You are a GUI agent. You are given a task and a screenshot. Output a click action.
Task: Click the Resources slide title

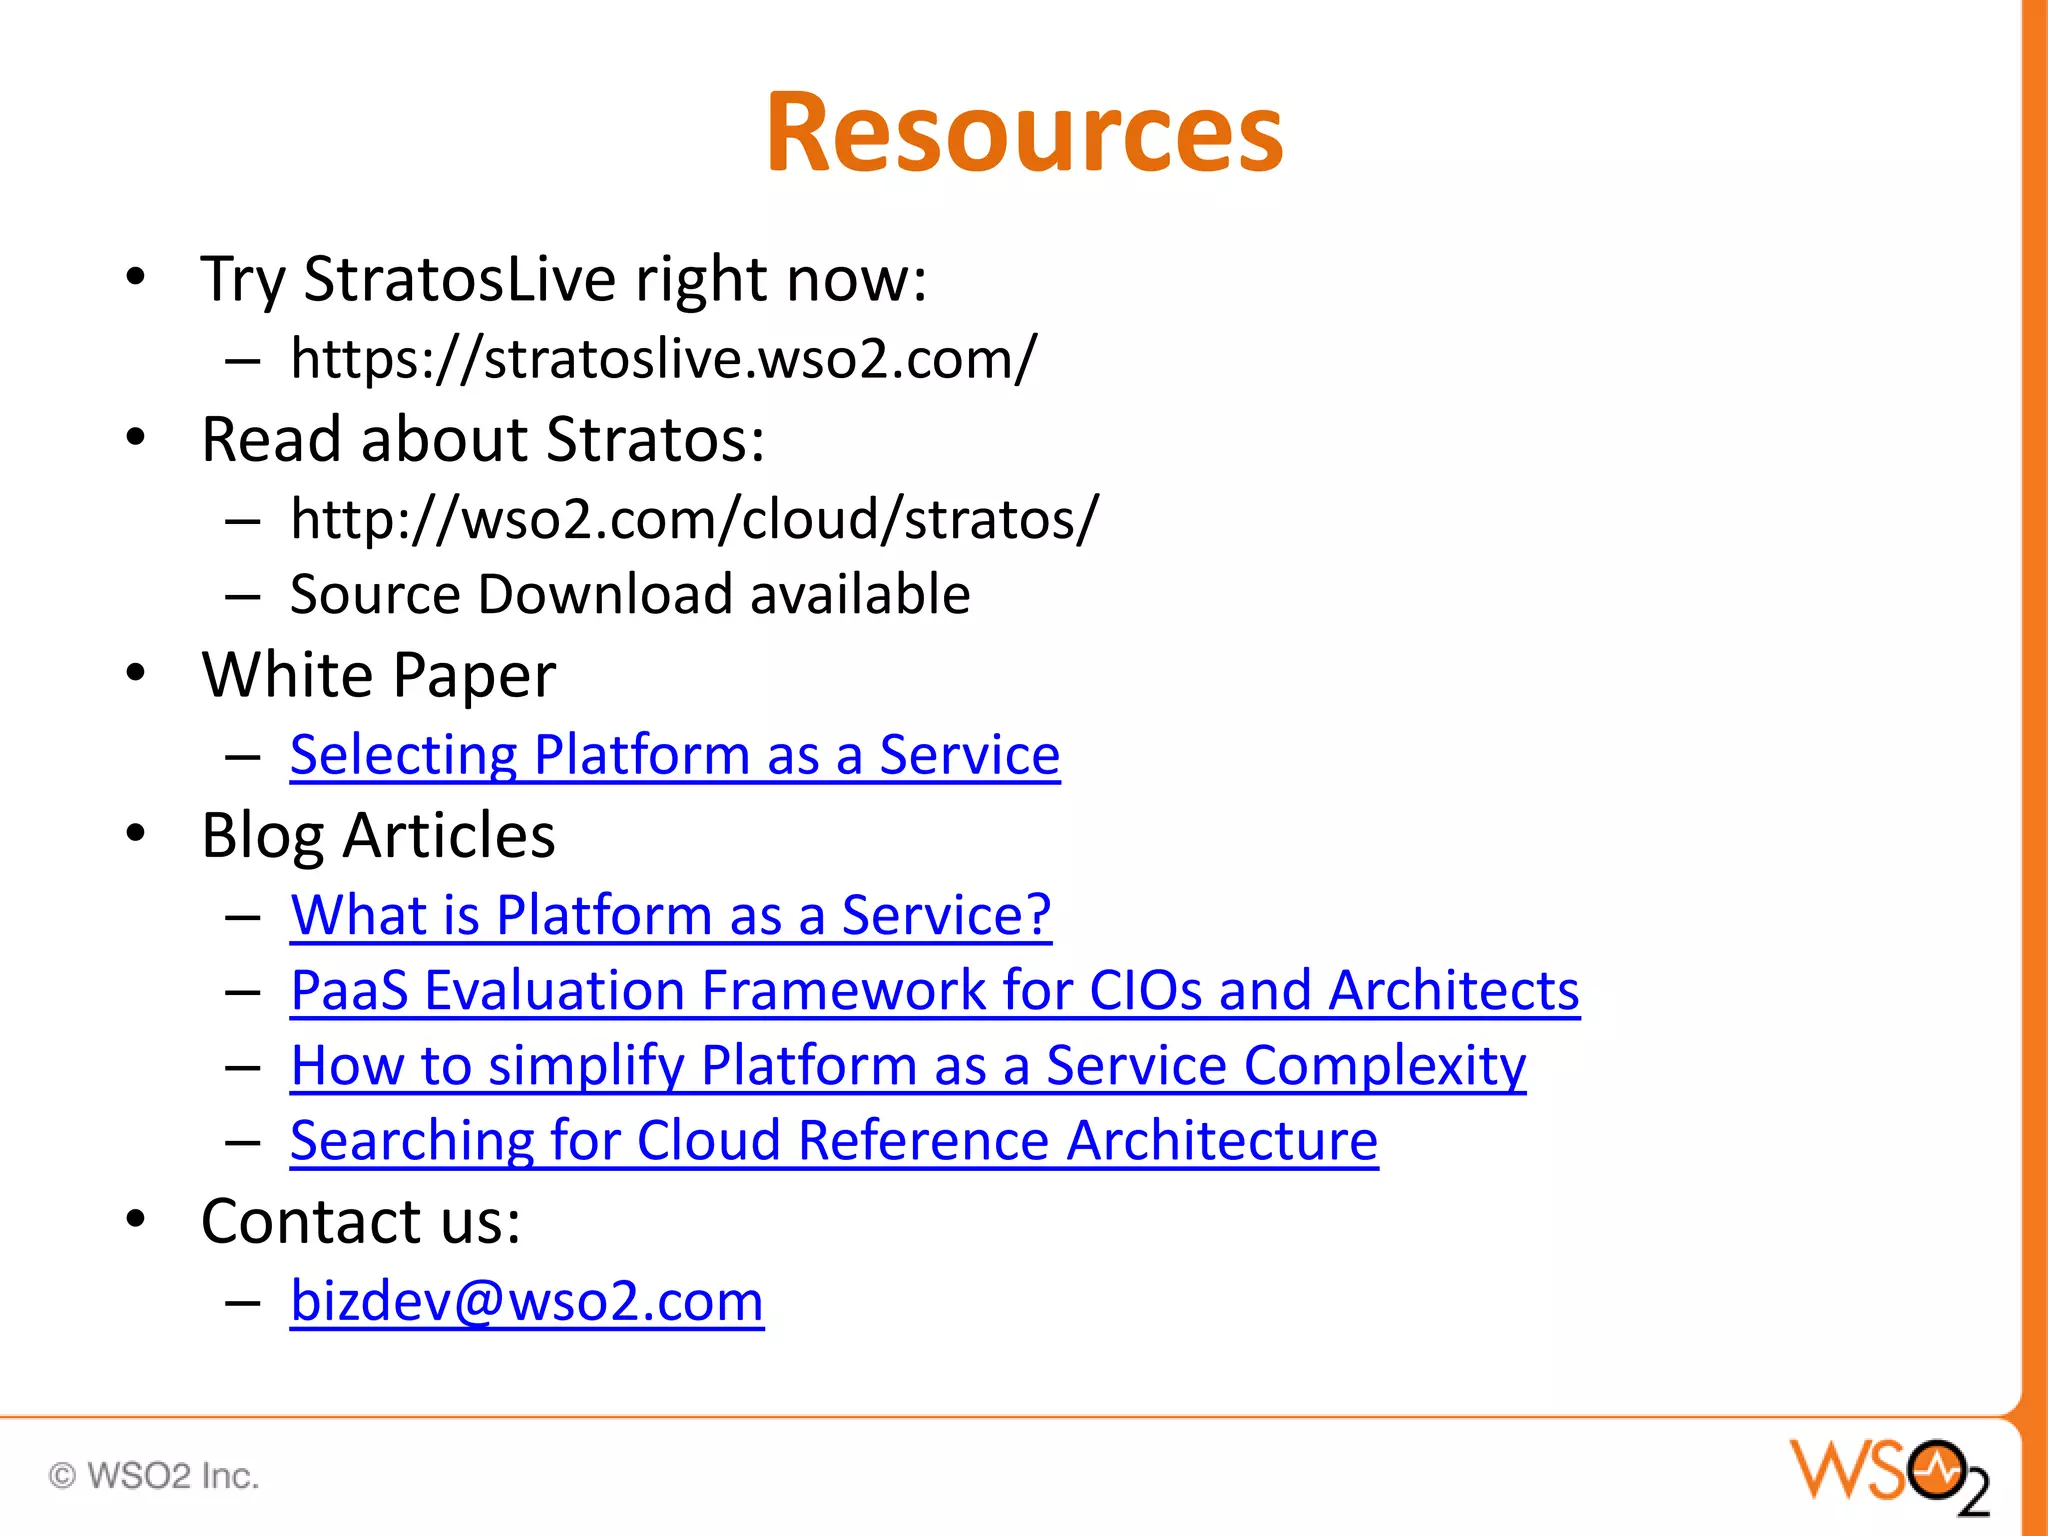[x=1024, y=133]
